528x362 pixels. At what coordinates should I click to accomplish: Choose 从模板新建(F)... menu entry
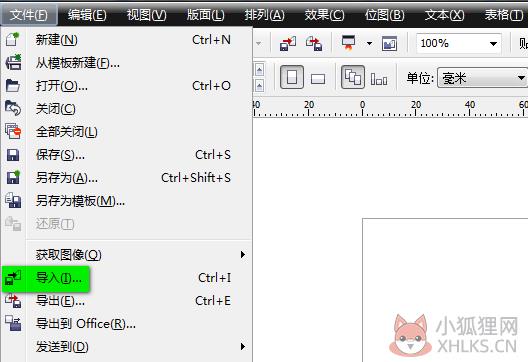127,63
